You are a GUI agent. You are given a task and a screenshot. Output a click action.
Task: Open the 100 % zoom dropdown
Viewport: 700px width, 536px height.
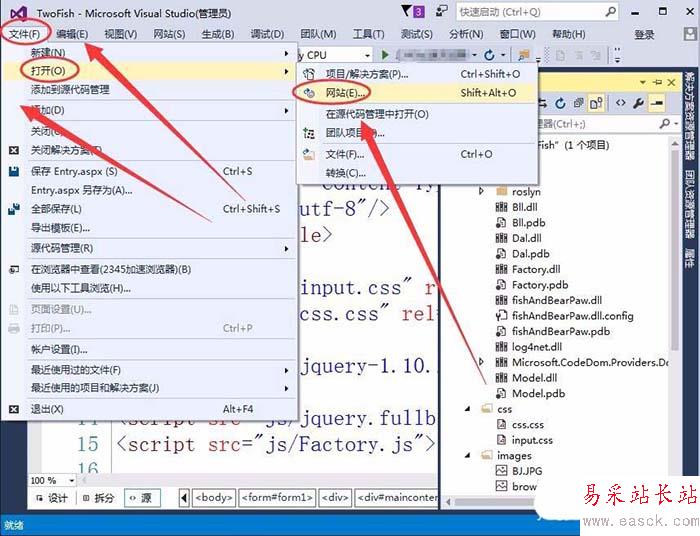tap(71, 481)
